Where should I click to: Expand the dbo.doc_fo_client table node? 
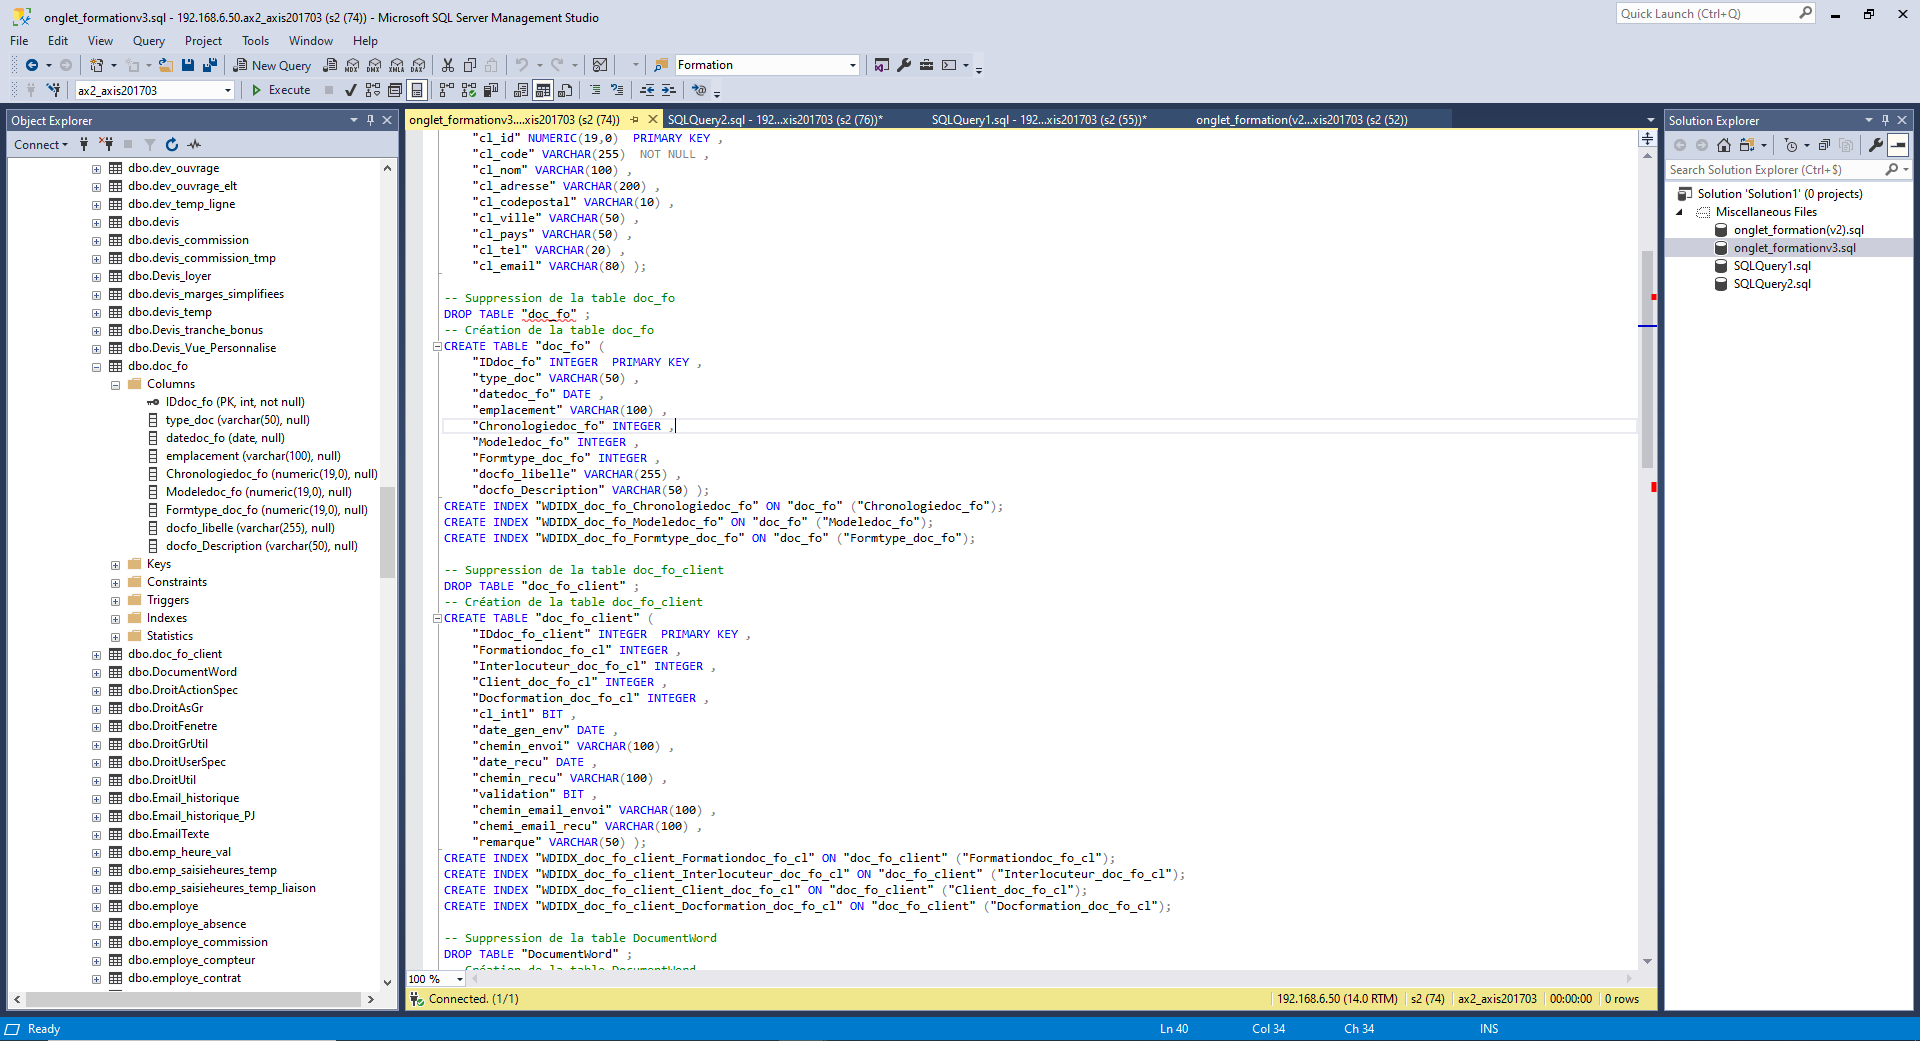click(97, 654)
